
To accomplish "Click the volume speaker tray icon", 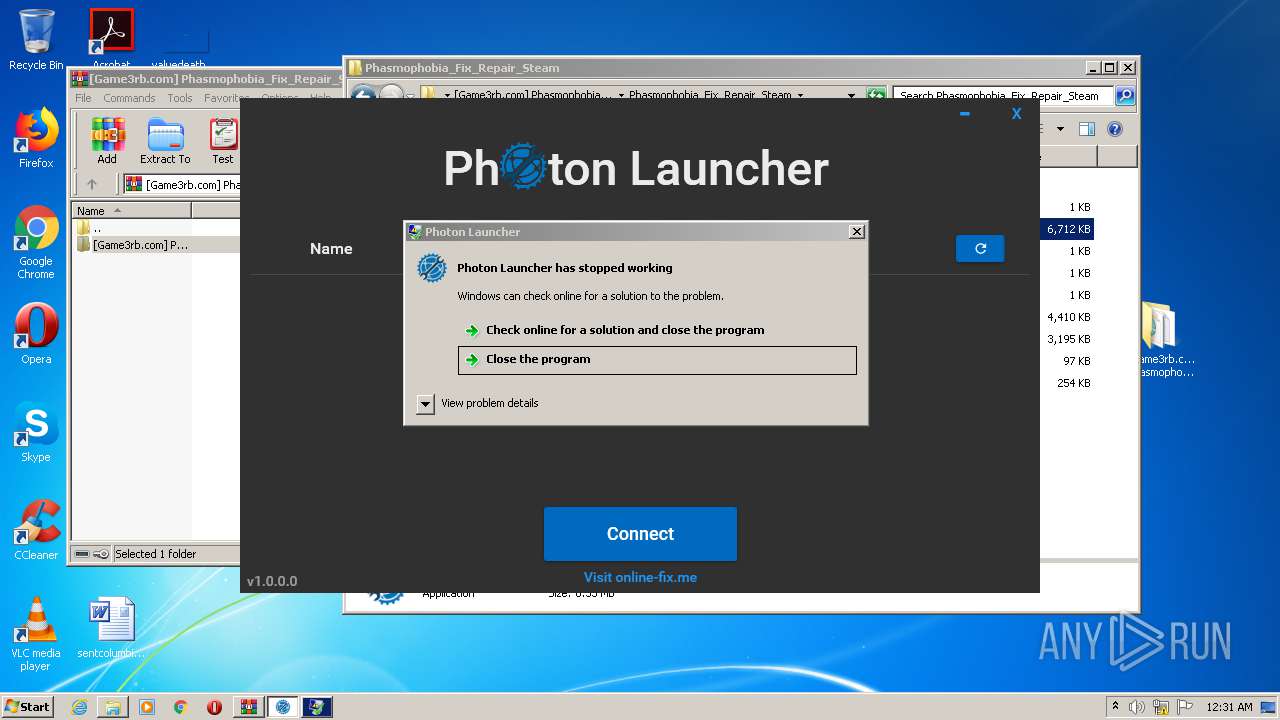I will pos(1137,707).
